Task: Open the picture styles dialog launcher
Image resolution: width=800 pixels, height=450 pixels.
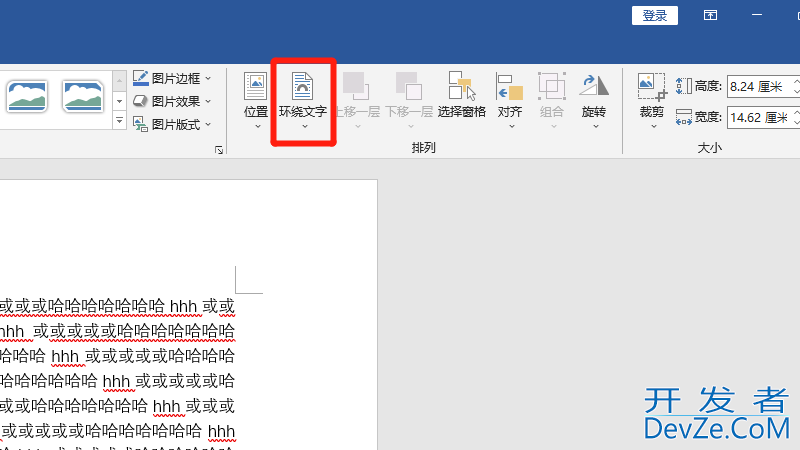Action: pyautogui.click(x=219, y=150)
